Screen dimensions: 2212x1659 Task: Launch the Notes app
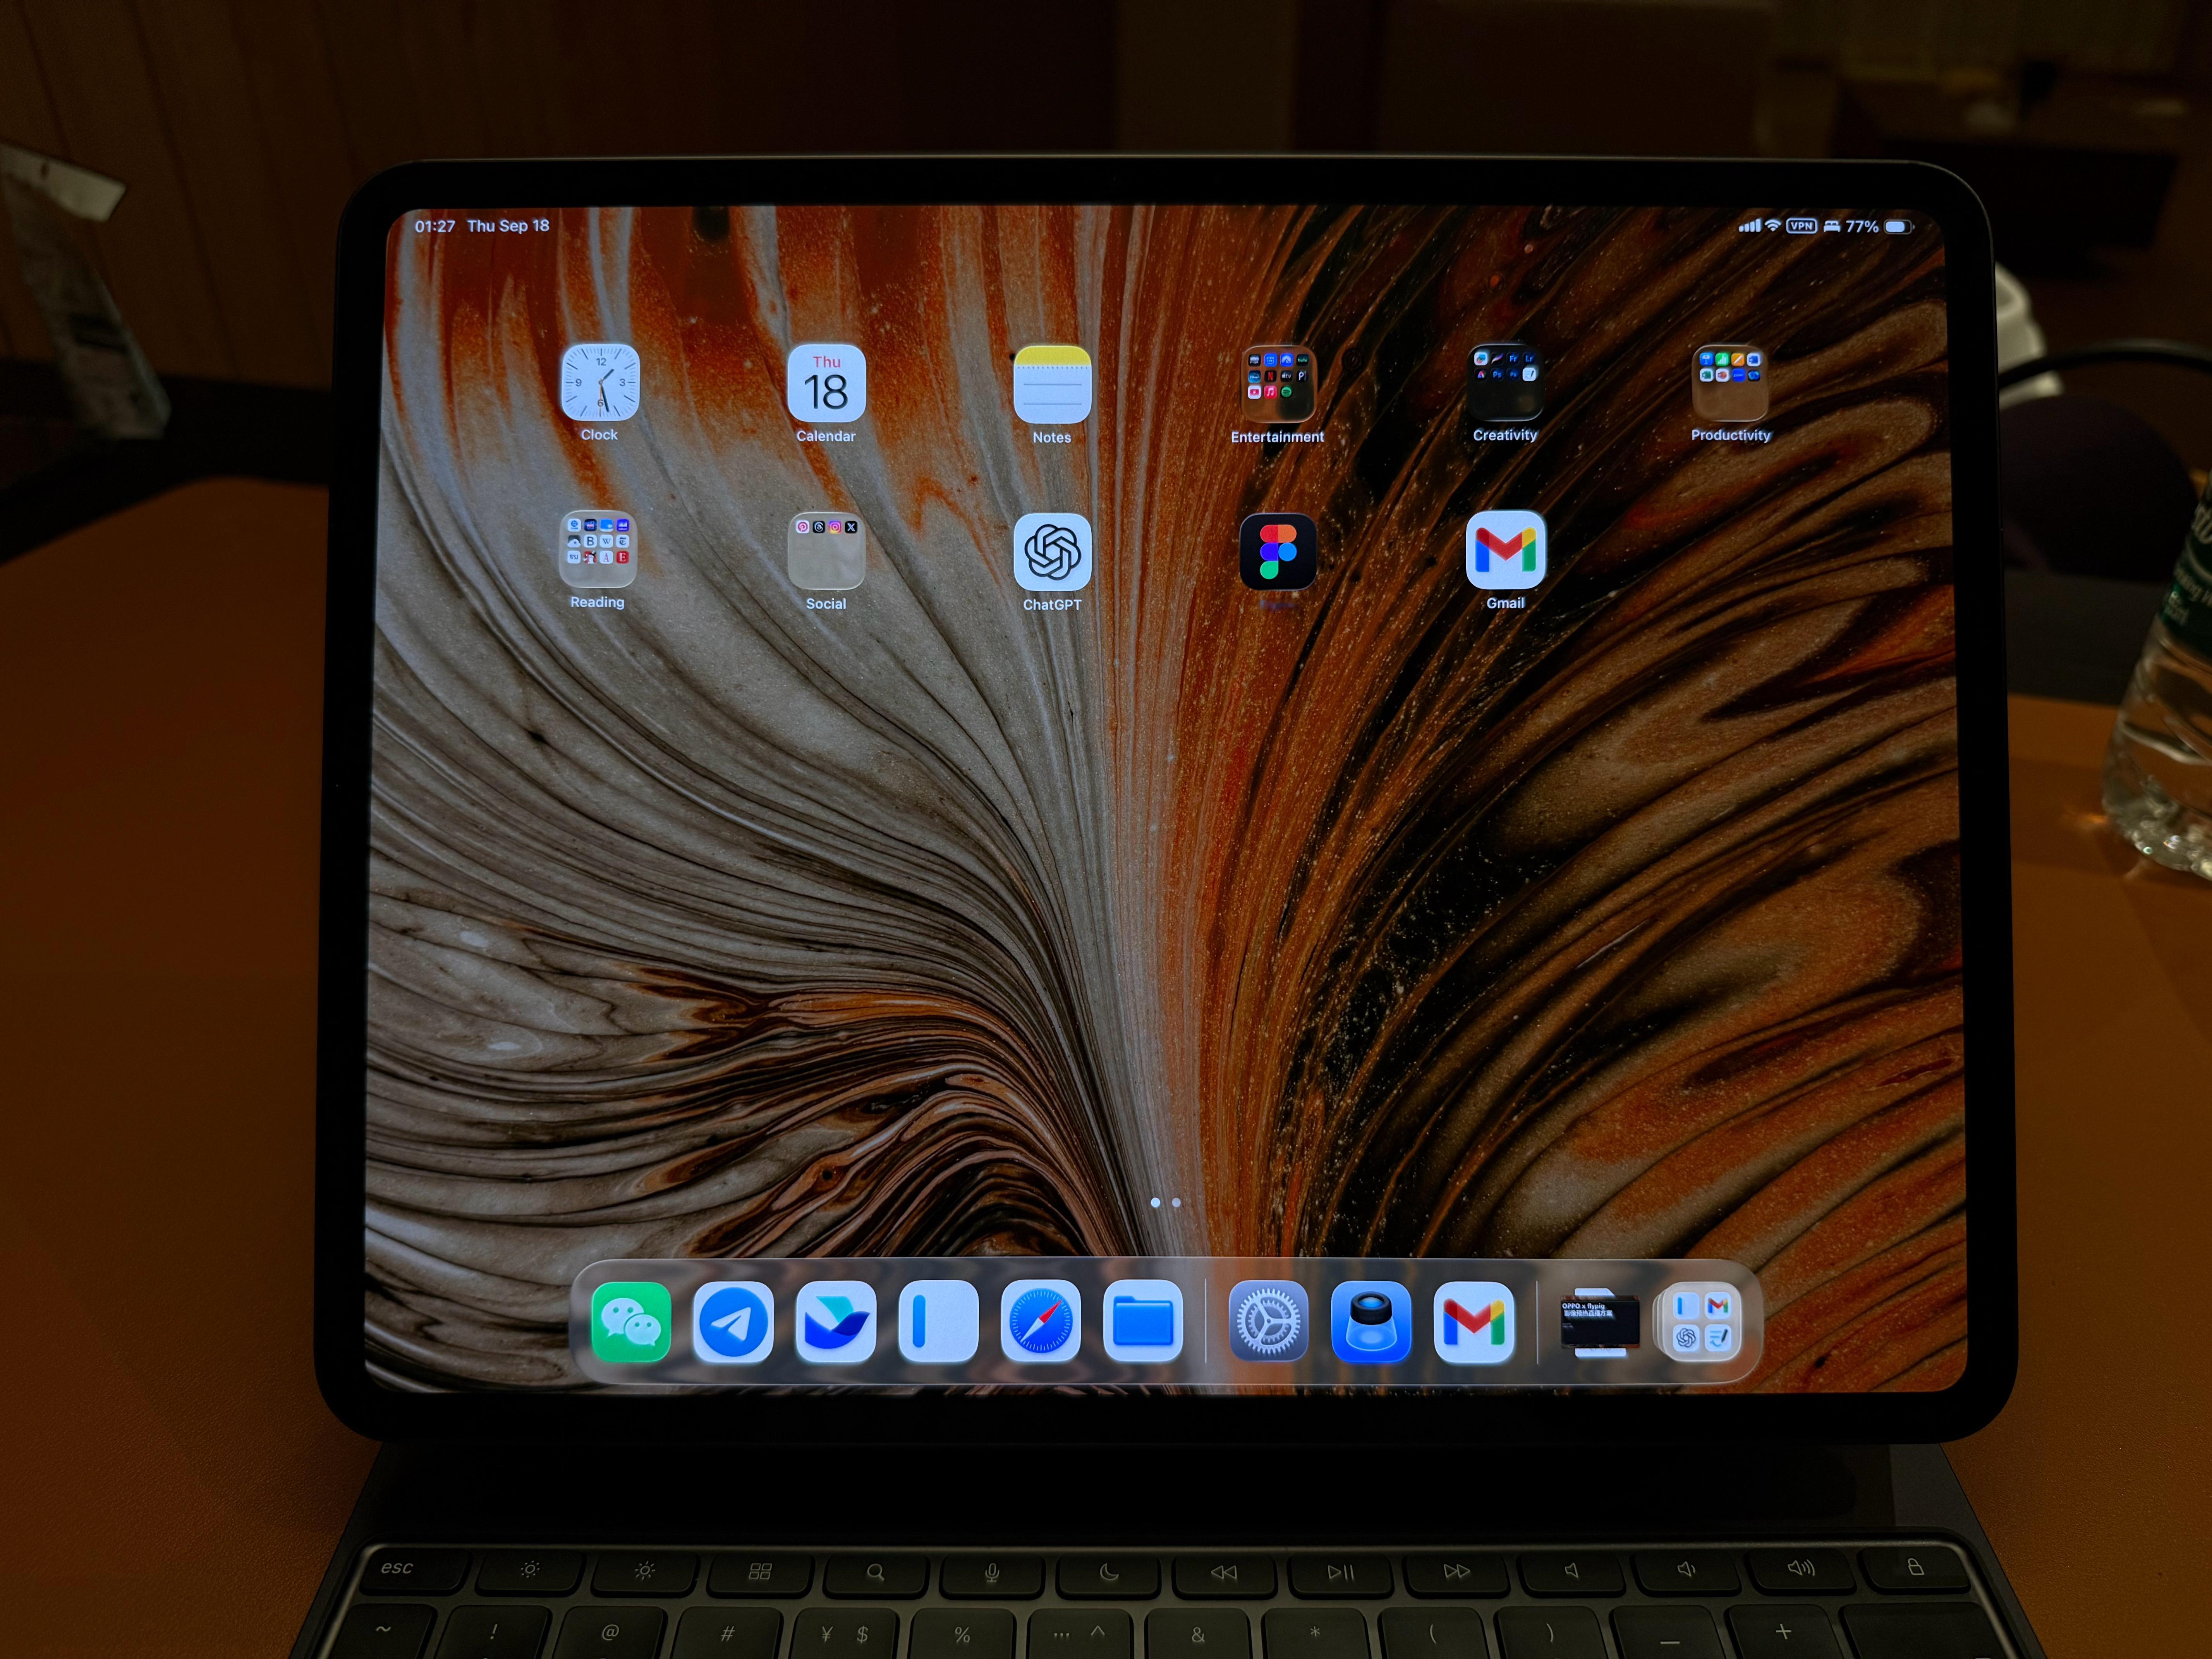1052,385
